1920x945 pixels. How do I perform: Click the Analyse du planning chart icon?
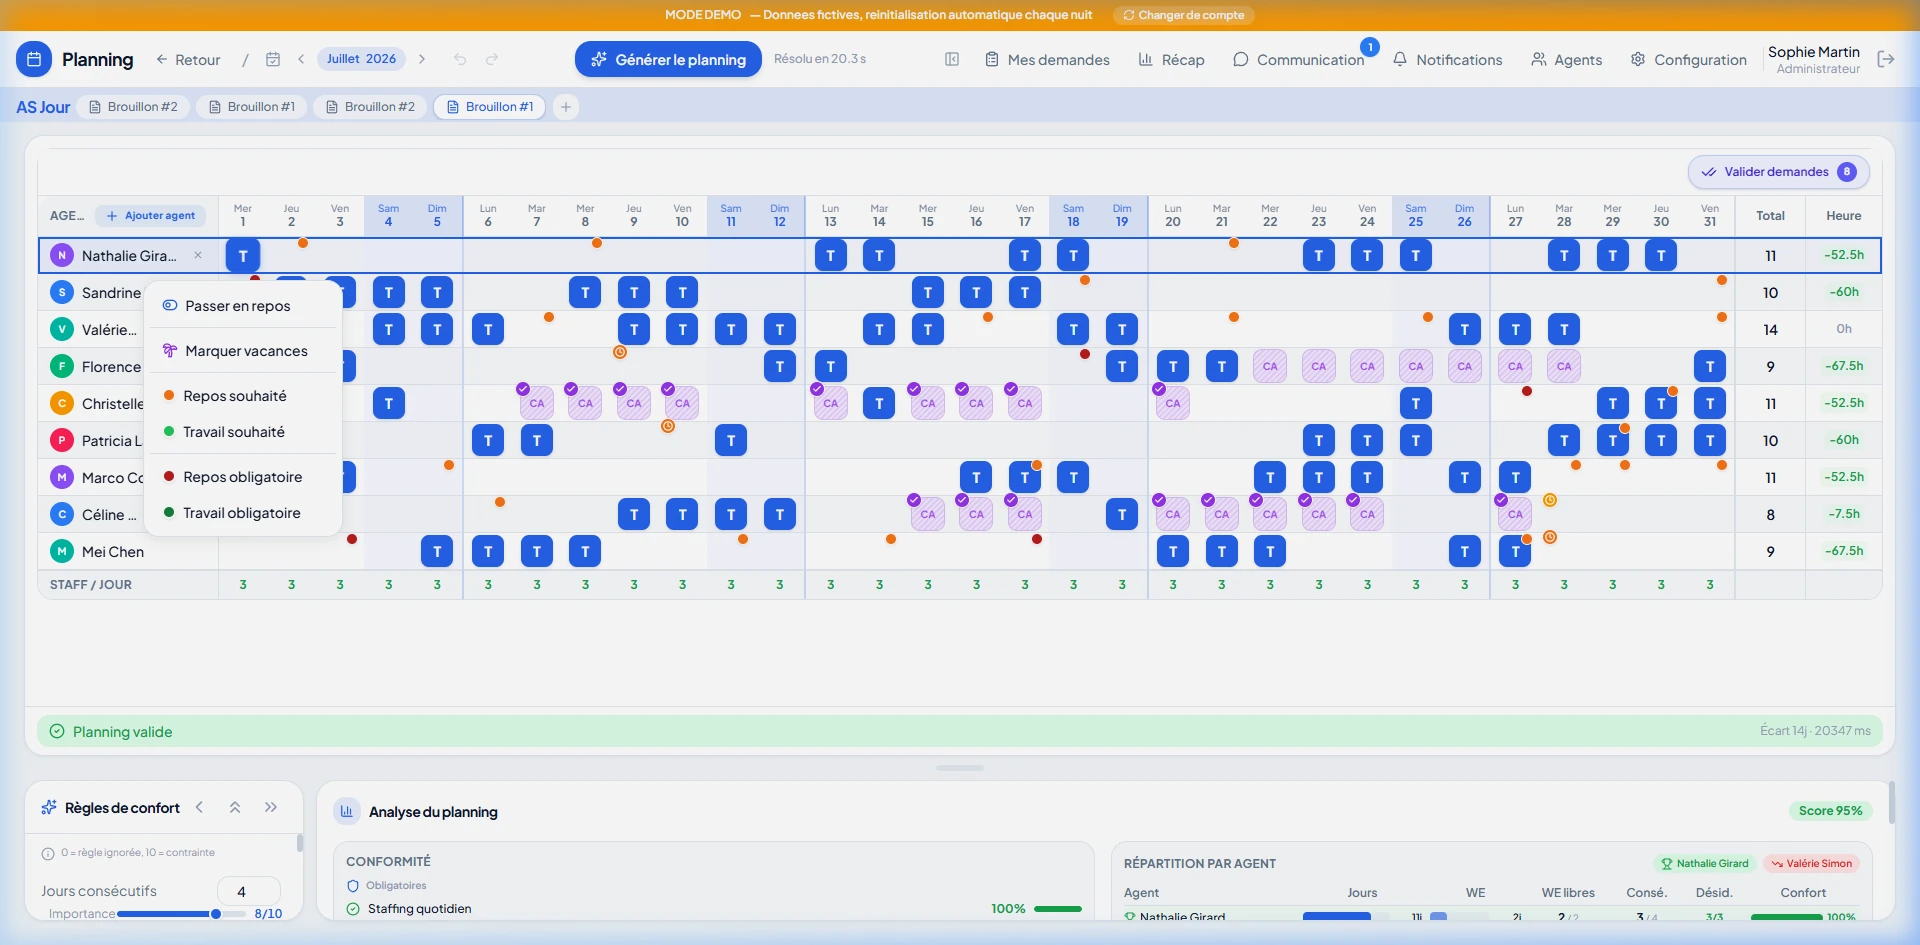347,811
